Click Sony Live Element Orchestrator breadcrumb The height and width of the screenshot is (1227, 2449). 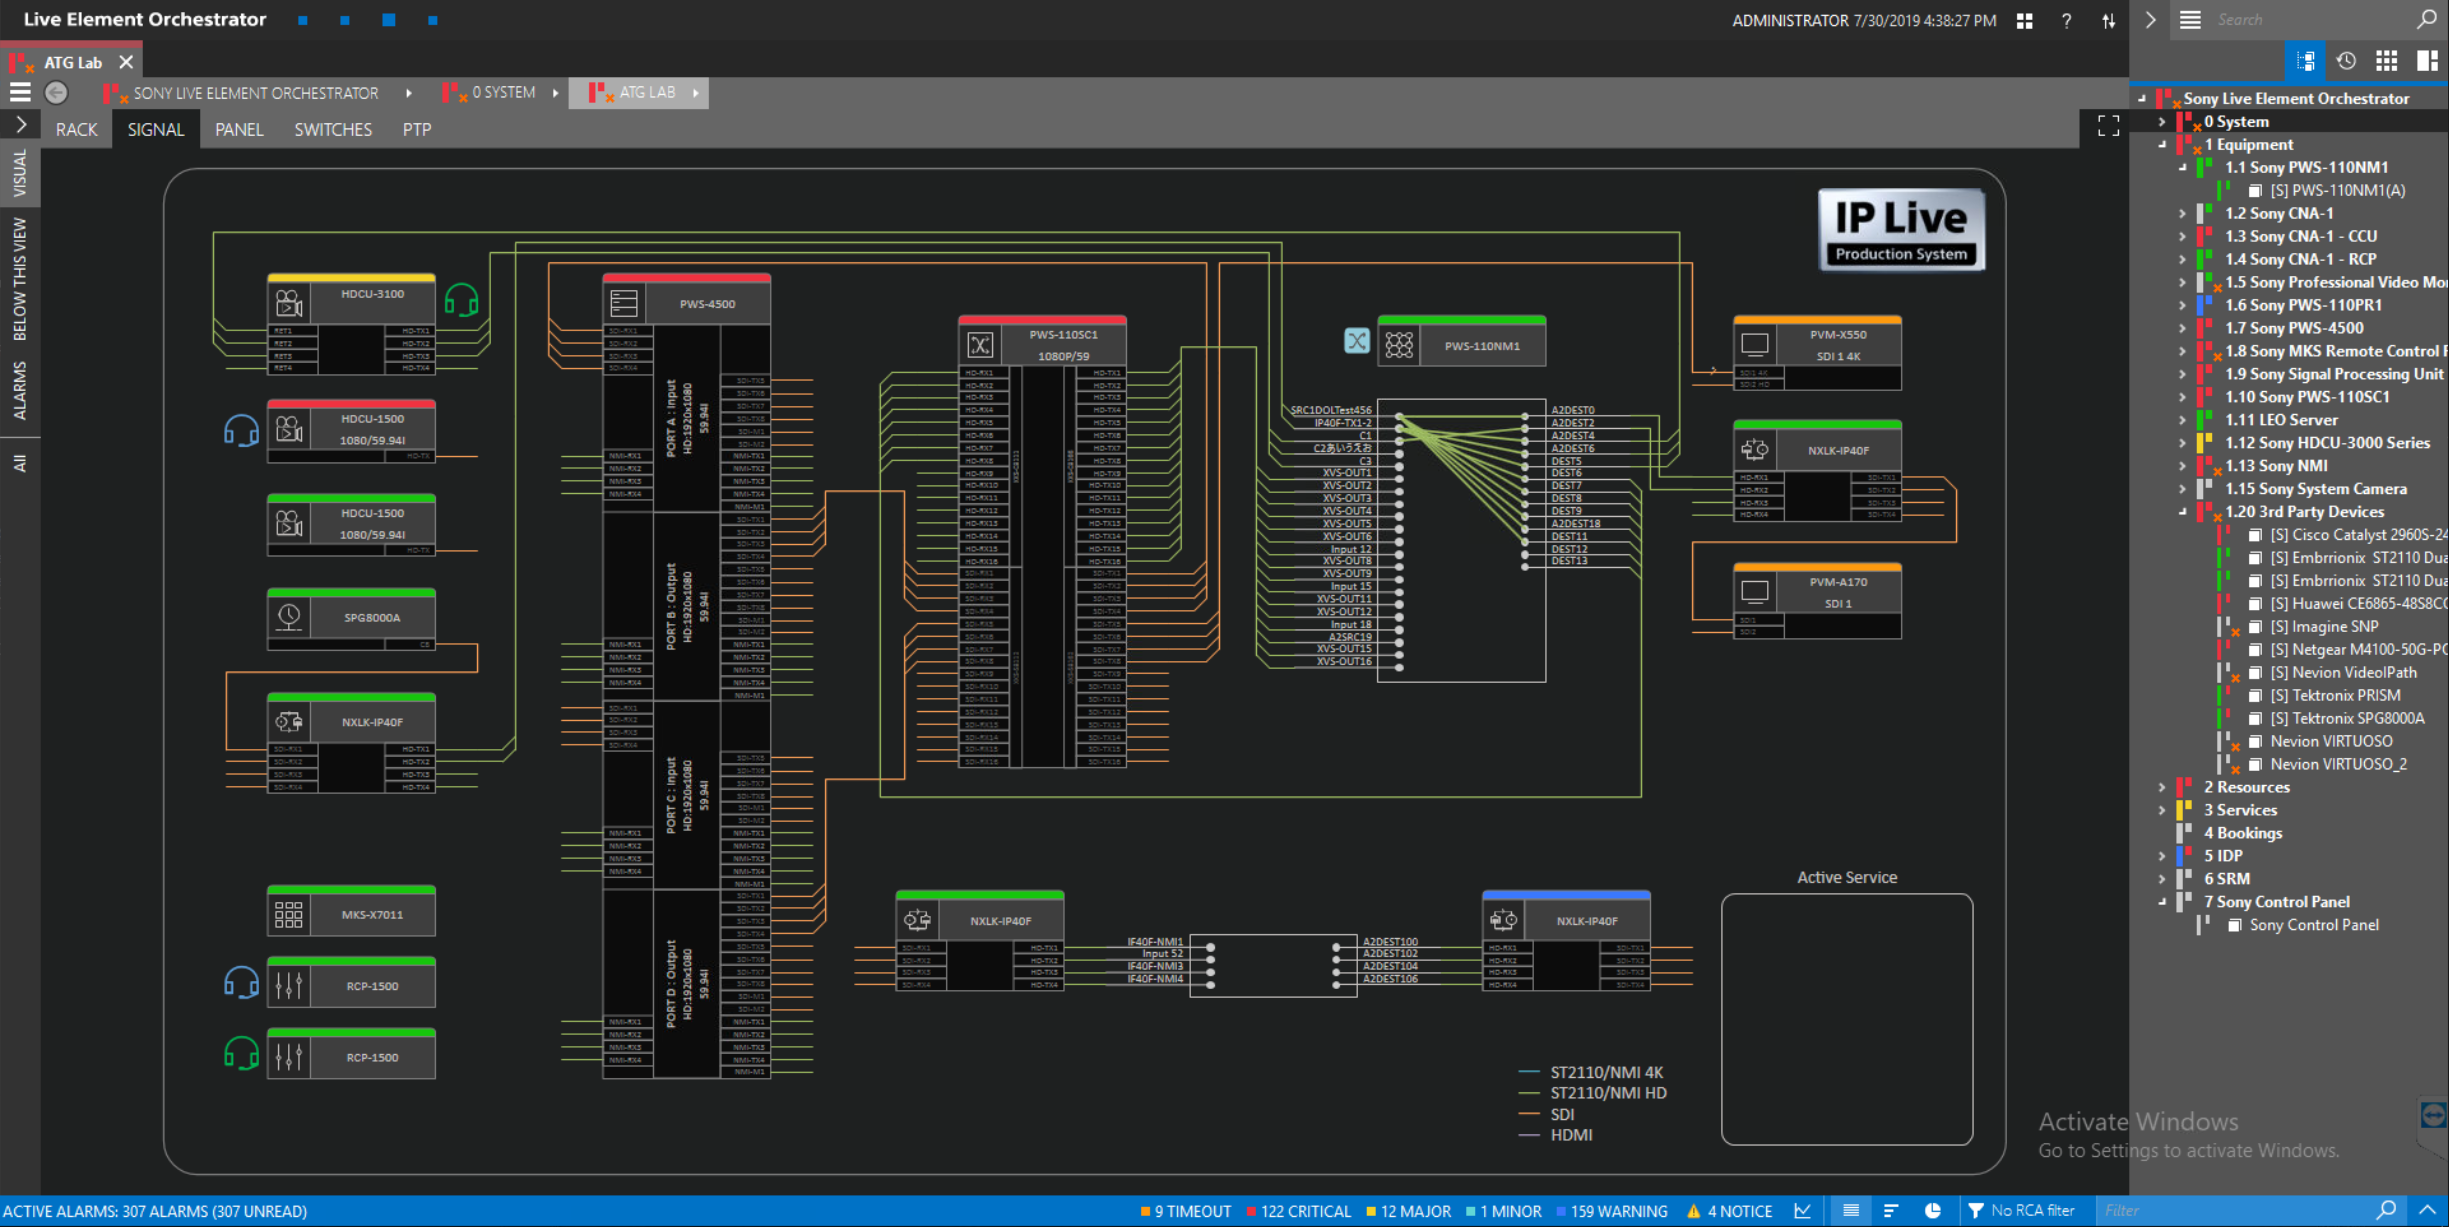coord(256,93)
